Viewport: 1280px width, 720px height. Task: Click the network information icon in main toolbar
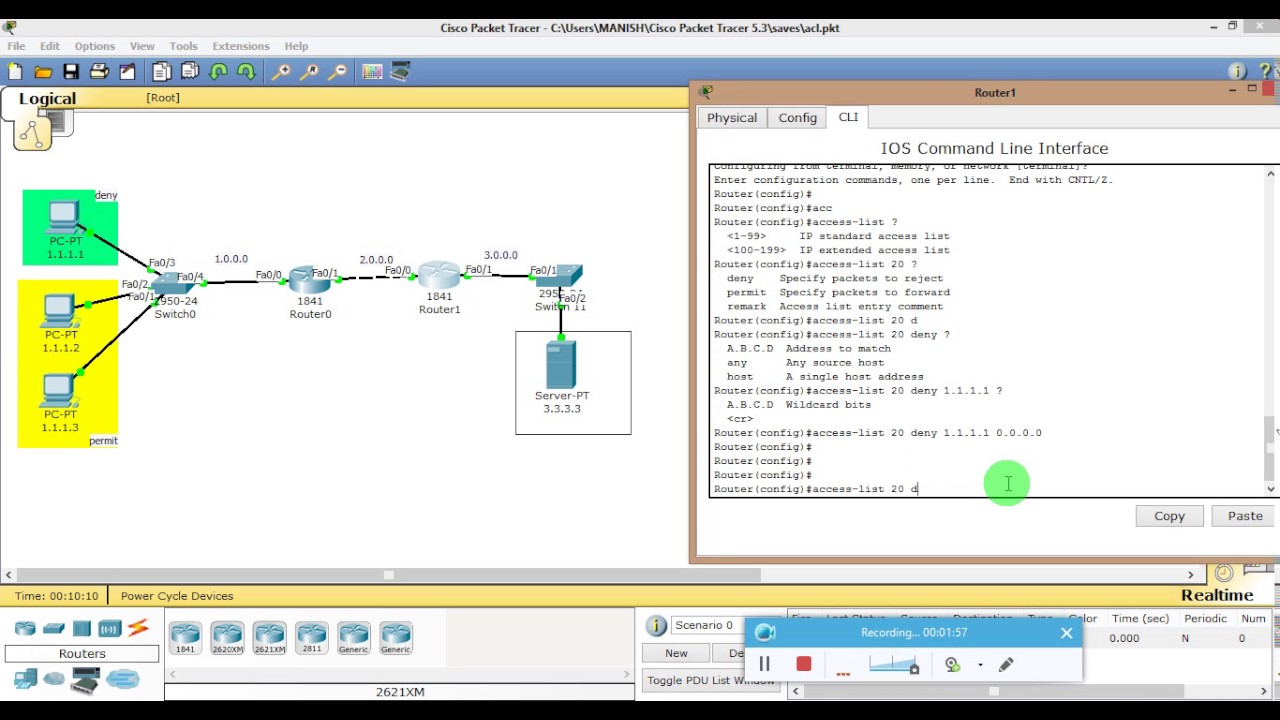tap(1237, 72)
